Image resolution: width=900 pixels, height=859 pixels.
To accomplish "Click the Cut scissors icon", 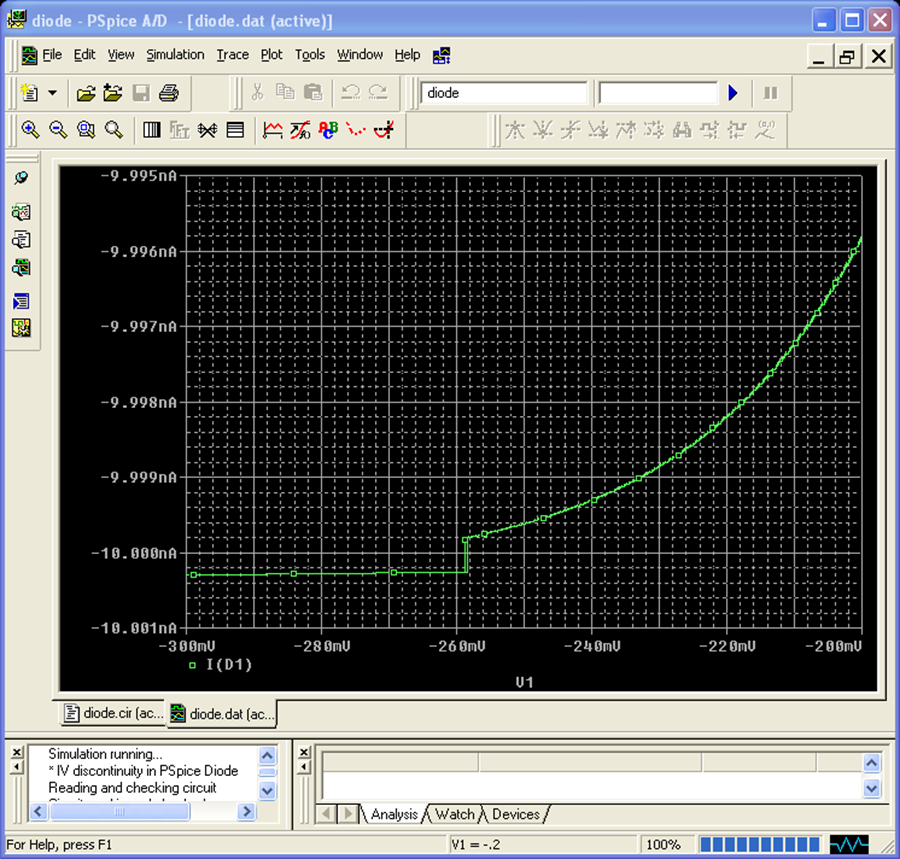I will pos(258,92).
